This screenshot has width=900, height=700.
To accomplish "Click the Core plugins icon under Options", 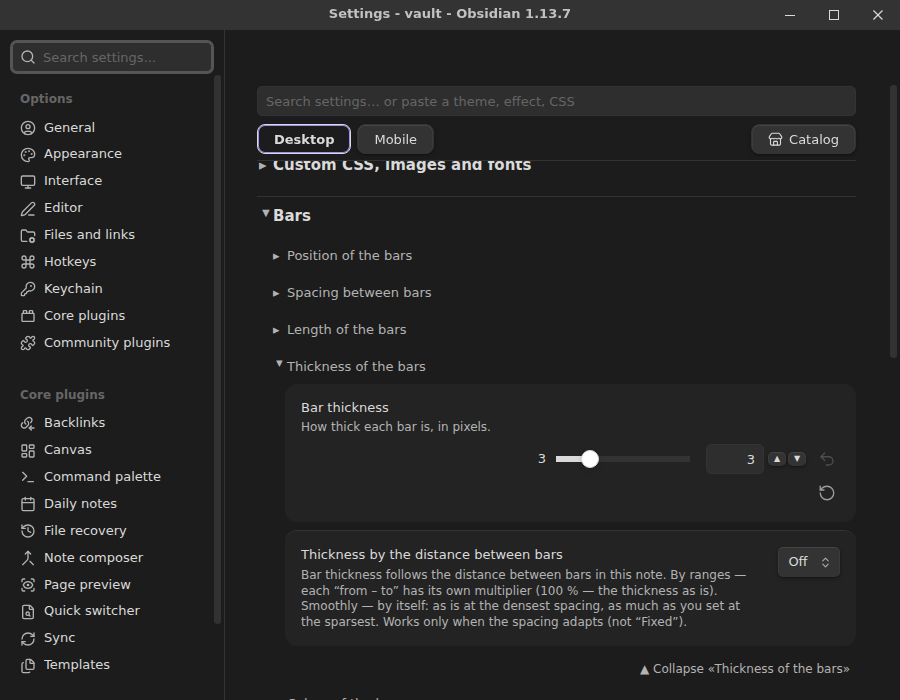I will point(28,316).
